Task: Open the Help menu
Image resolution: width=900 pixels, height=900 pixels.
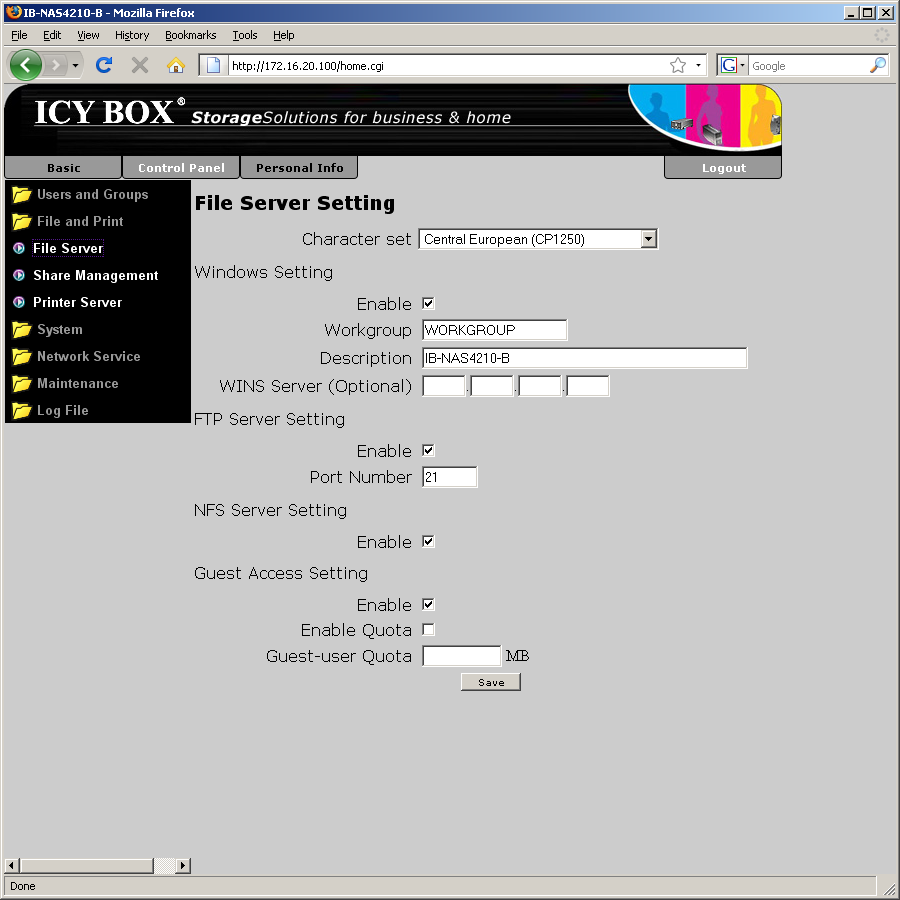Action: [x=284, y=35]
